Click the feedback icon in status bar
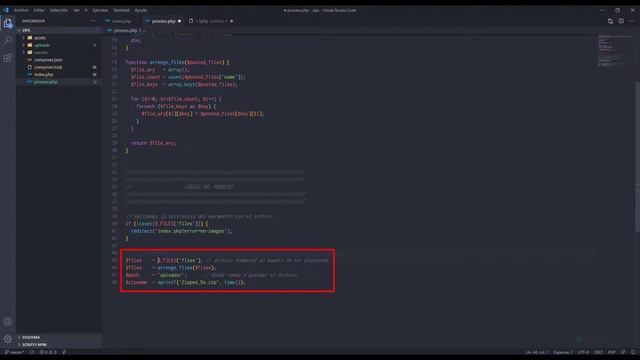Viewport: 640px width, 360px height. point(623,352)
